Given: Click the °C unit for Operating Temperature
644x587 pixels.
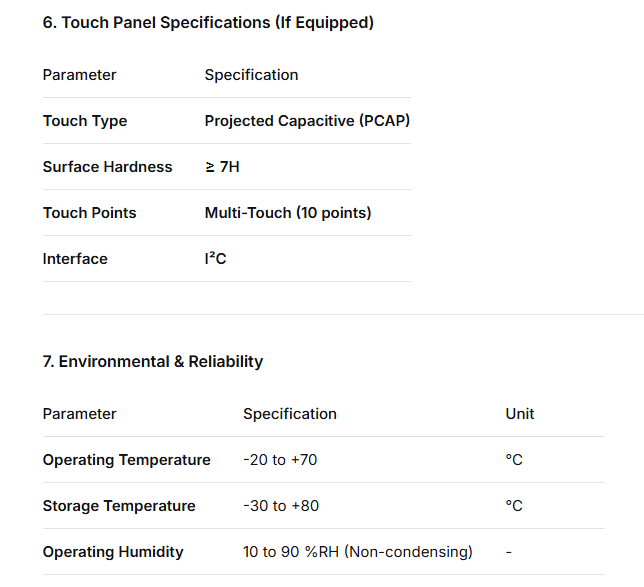Looking at the screenshot, I should (x=514, y=460).
